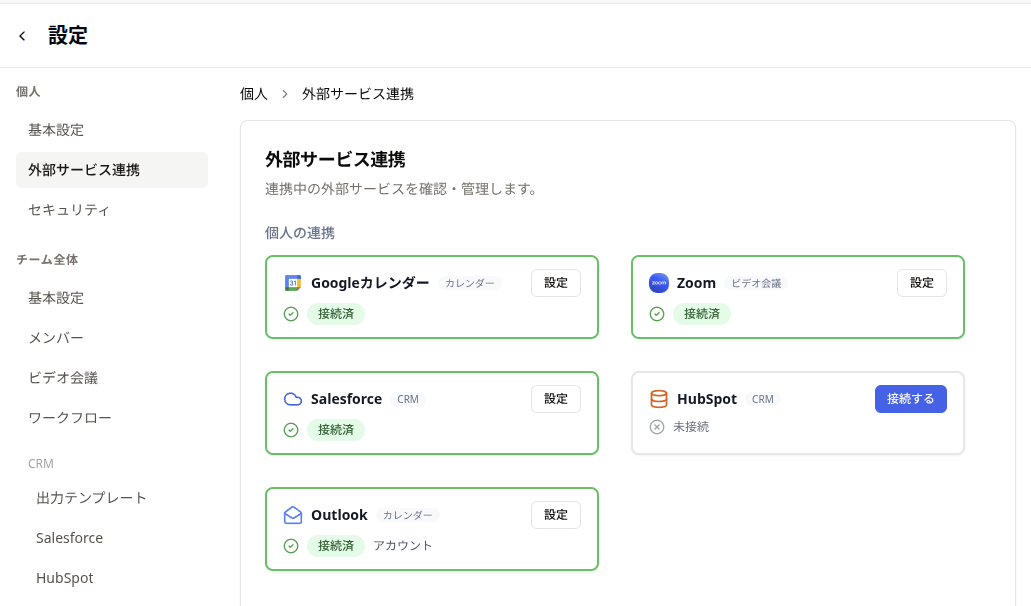
Task: Click the Googleカレンダー card title
Action: [370, 283]
